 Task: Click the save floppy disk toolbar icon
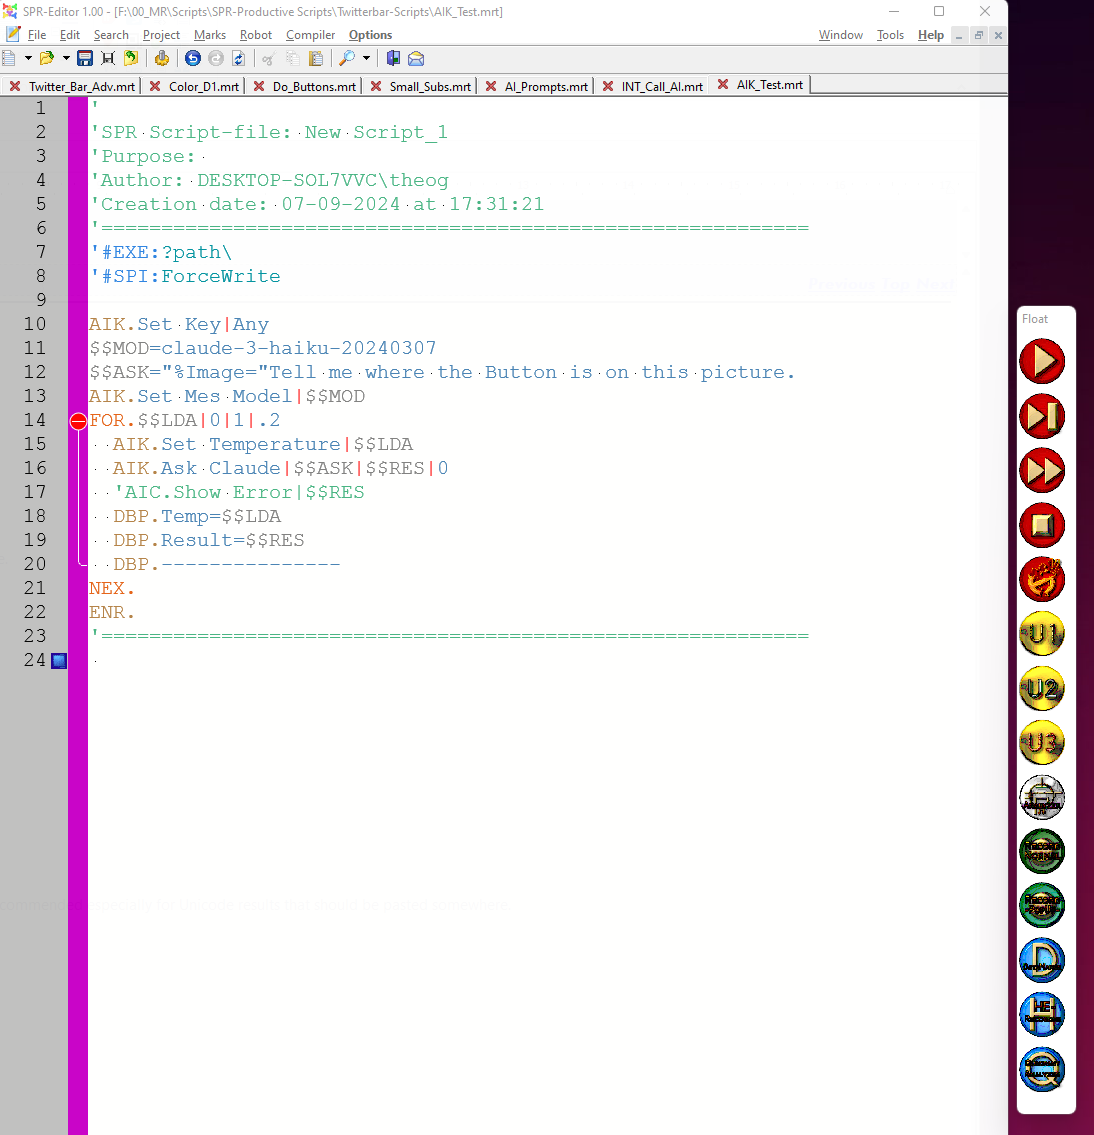[85, 59]
